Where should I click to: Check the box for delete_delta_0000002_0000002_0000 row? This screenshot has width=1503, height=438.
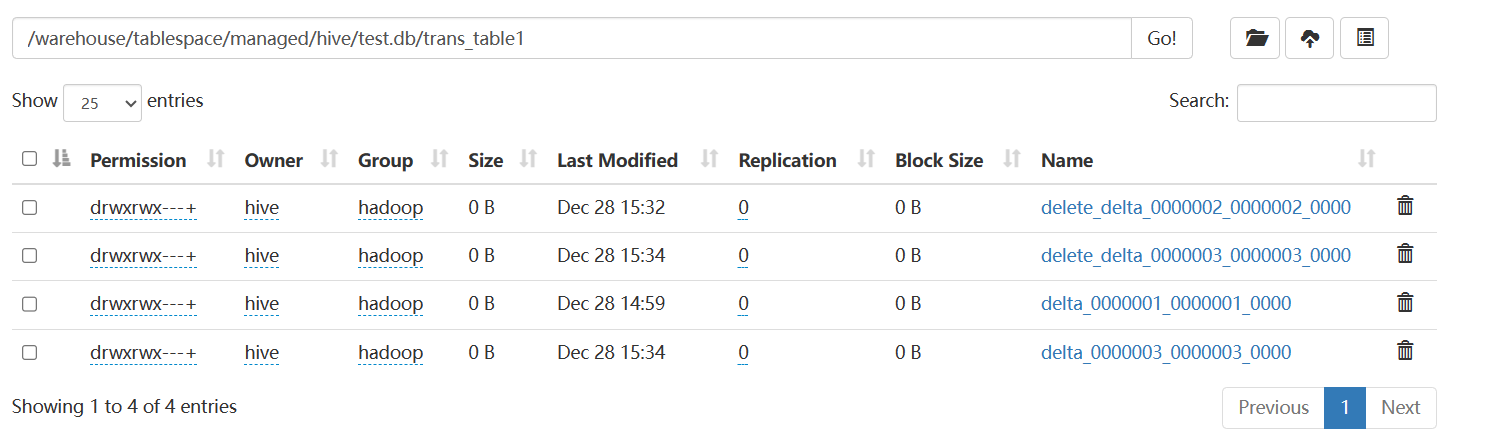coord(29,207)
